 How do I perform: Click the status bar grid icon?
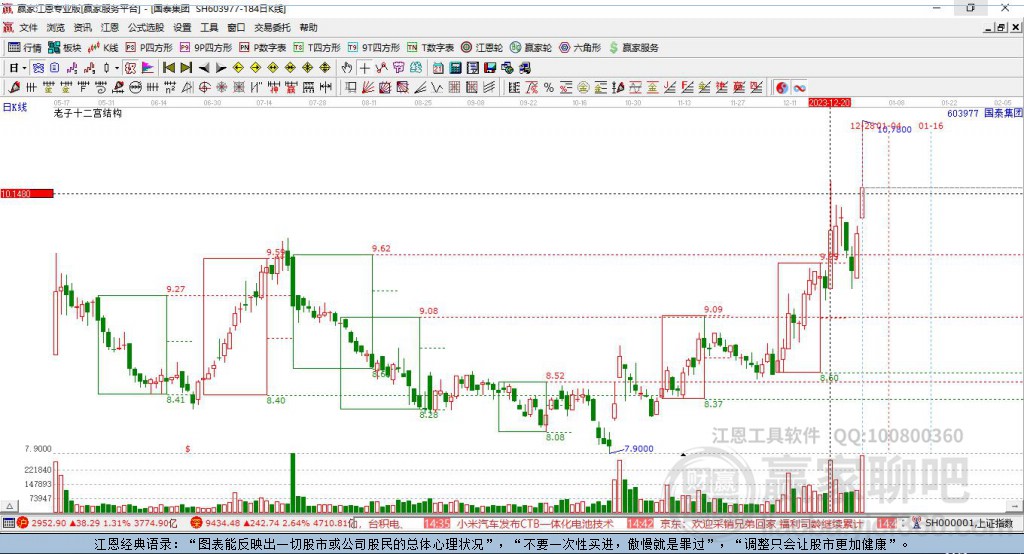click(8, 523)
